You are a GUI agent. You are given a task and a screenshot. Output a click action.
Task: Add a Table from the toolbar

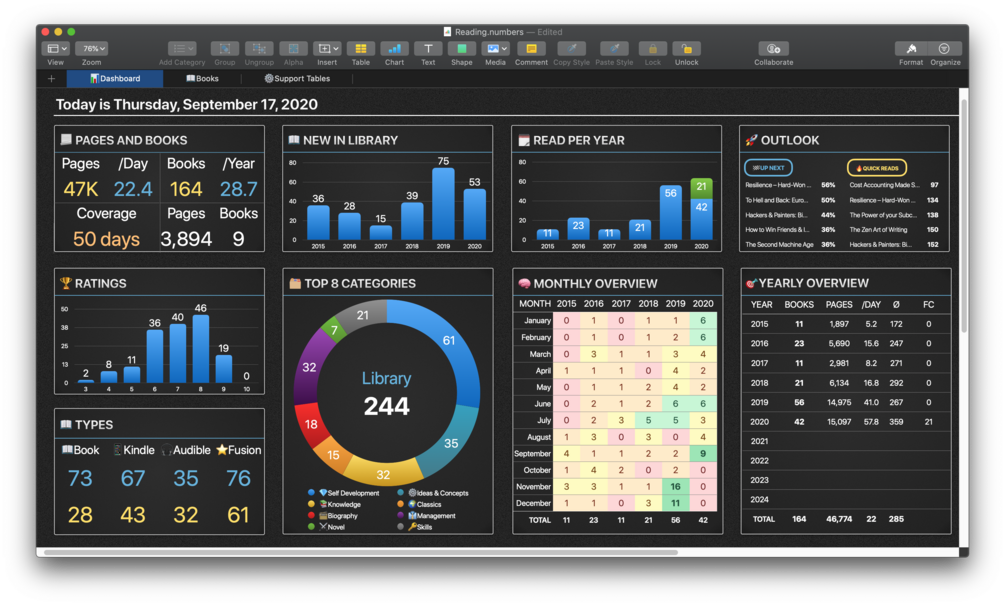coord(361,49)
